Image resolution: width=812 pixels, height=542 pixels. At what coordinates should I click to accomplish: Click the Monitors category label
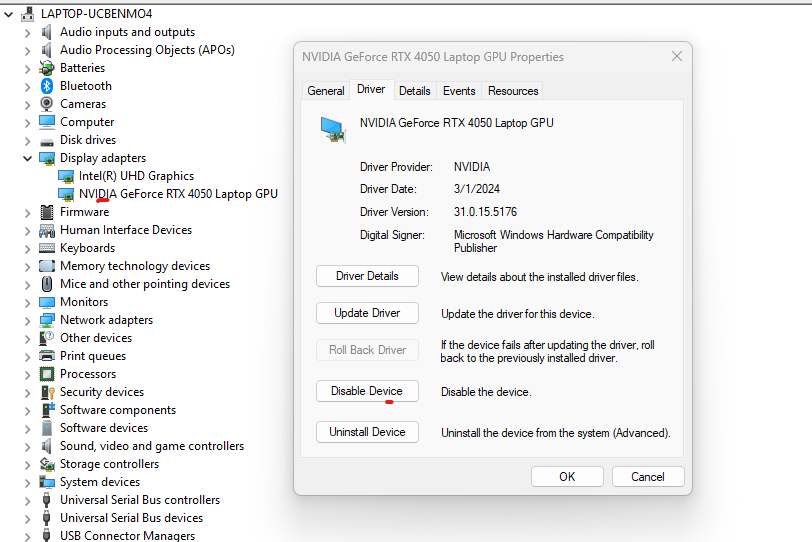[84, 302]
